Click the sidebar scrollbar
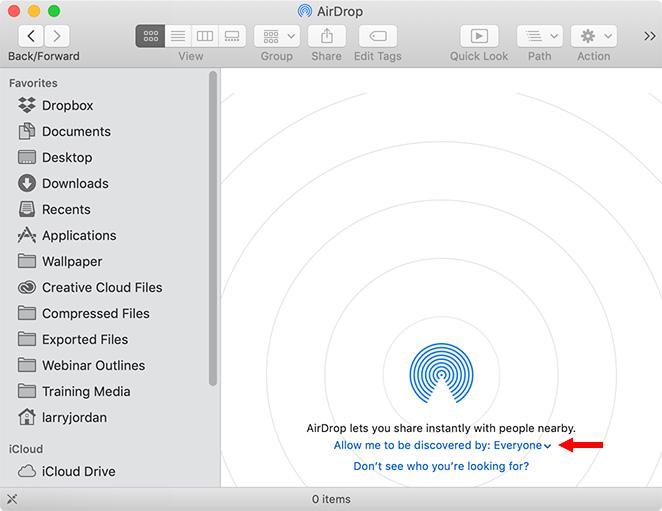Screen dimensions: 662x511 point(213,228)
